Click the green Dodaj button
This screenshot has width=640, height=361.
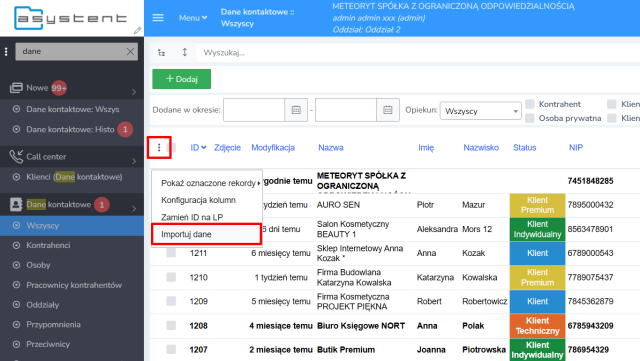point(182,79)
